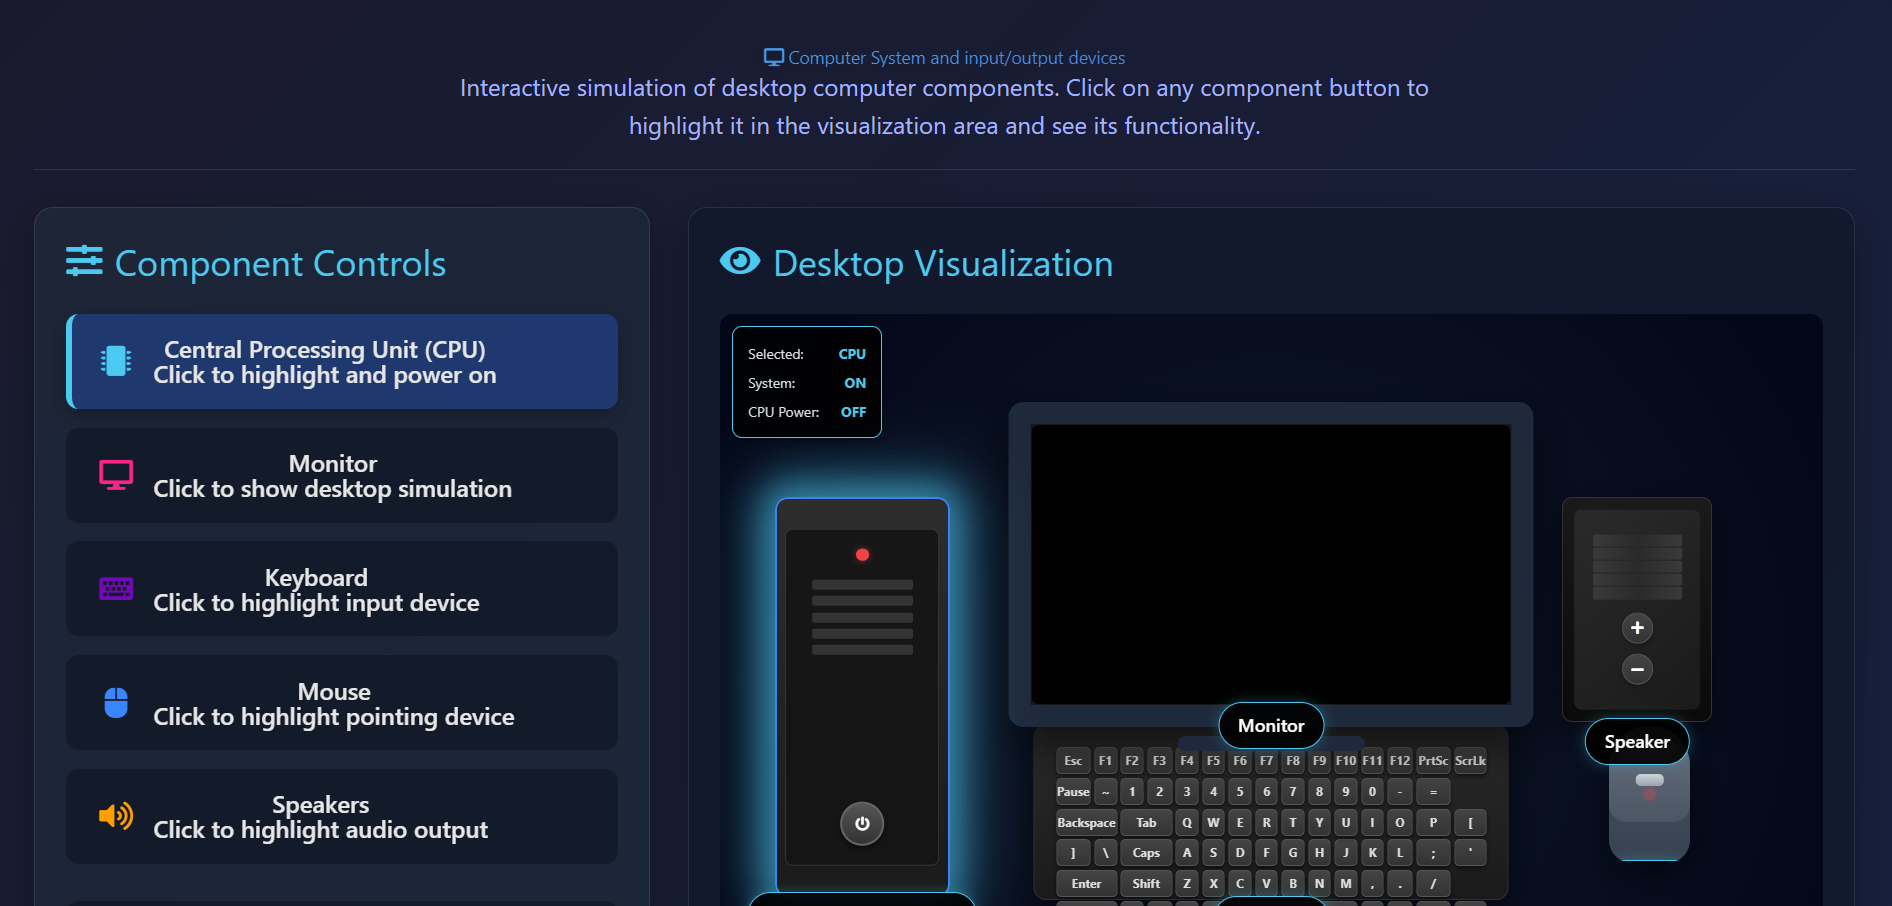Click the P key on the virtual keyboard
Viewport: 1892px width, 906px height.
coord(1433,823)
